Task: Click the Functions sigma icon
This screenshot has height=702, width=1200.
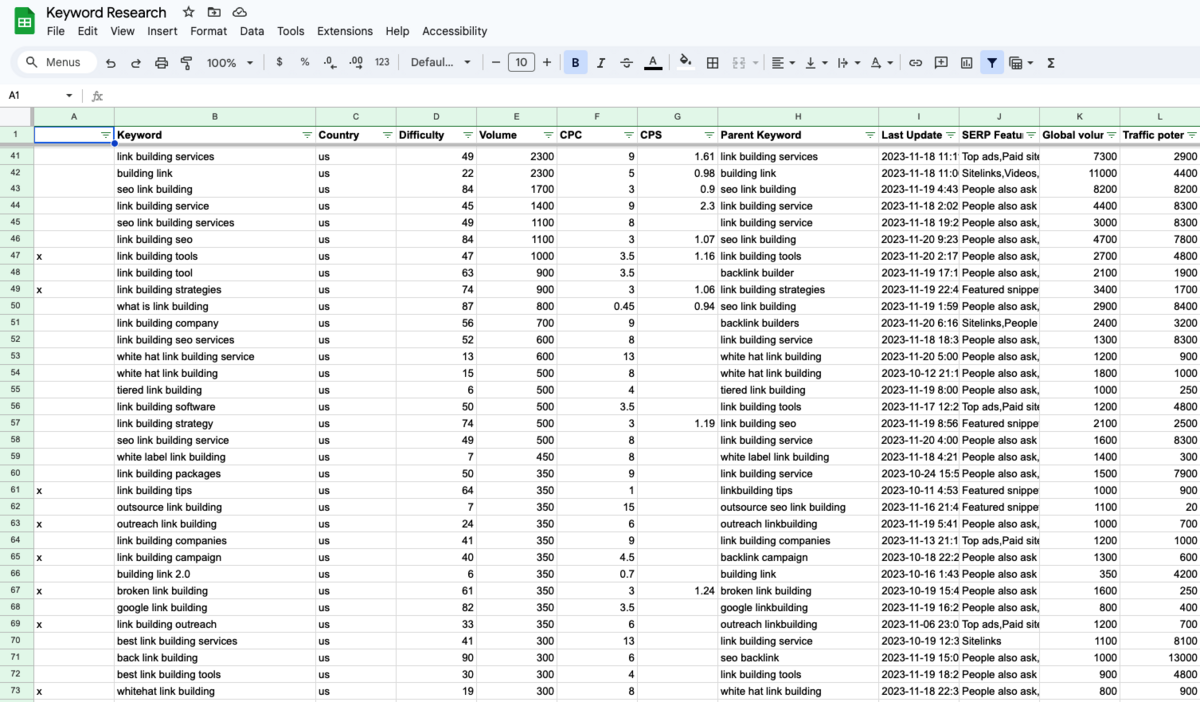Action: (x=1051, y=63)
